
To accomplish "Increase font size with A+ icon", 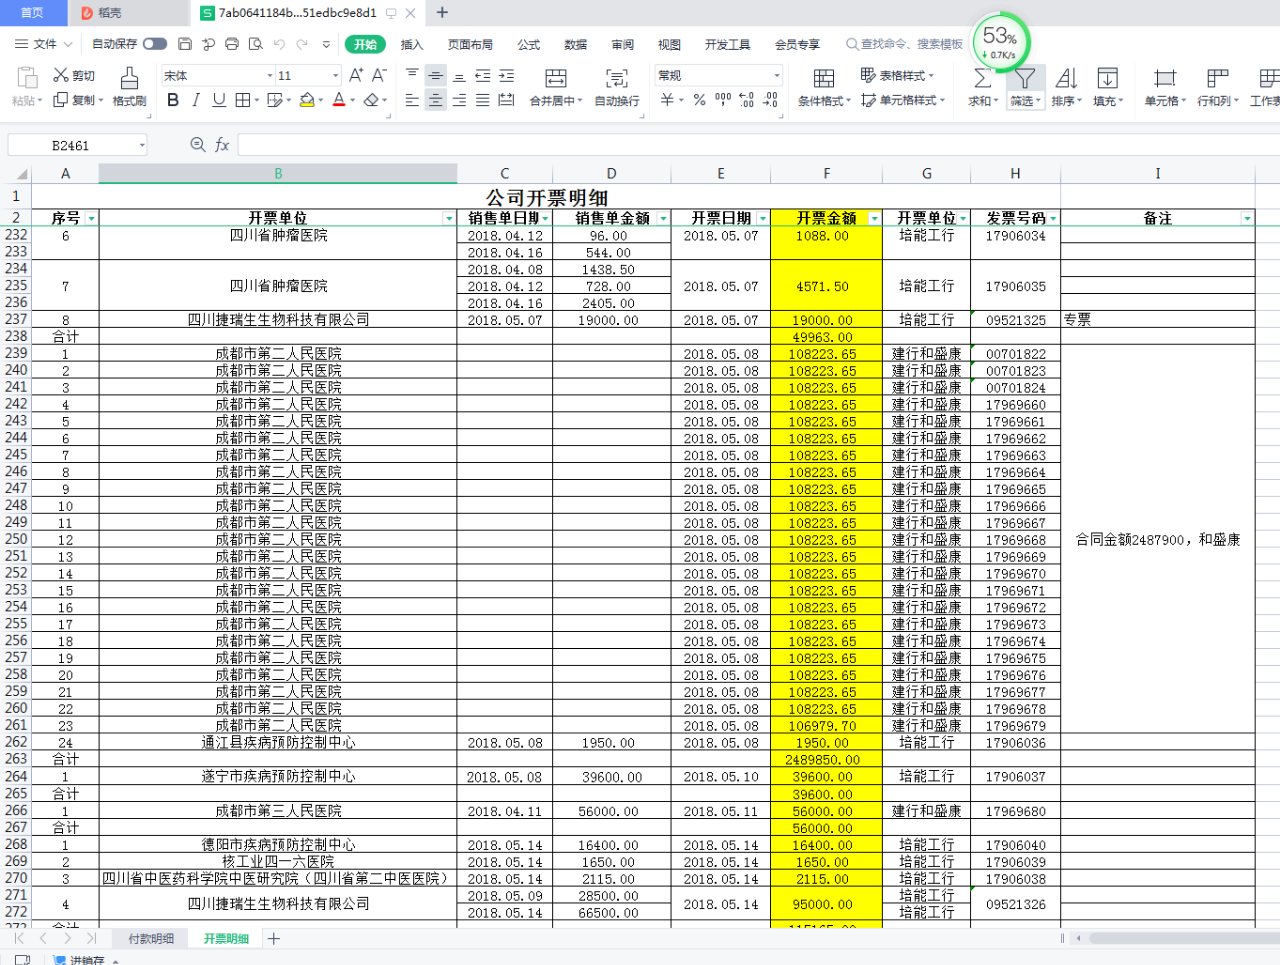I will pos(356,75).
